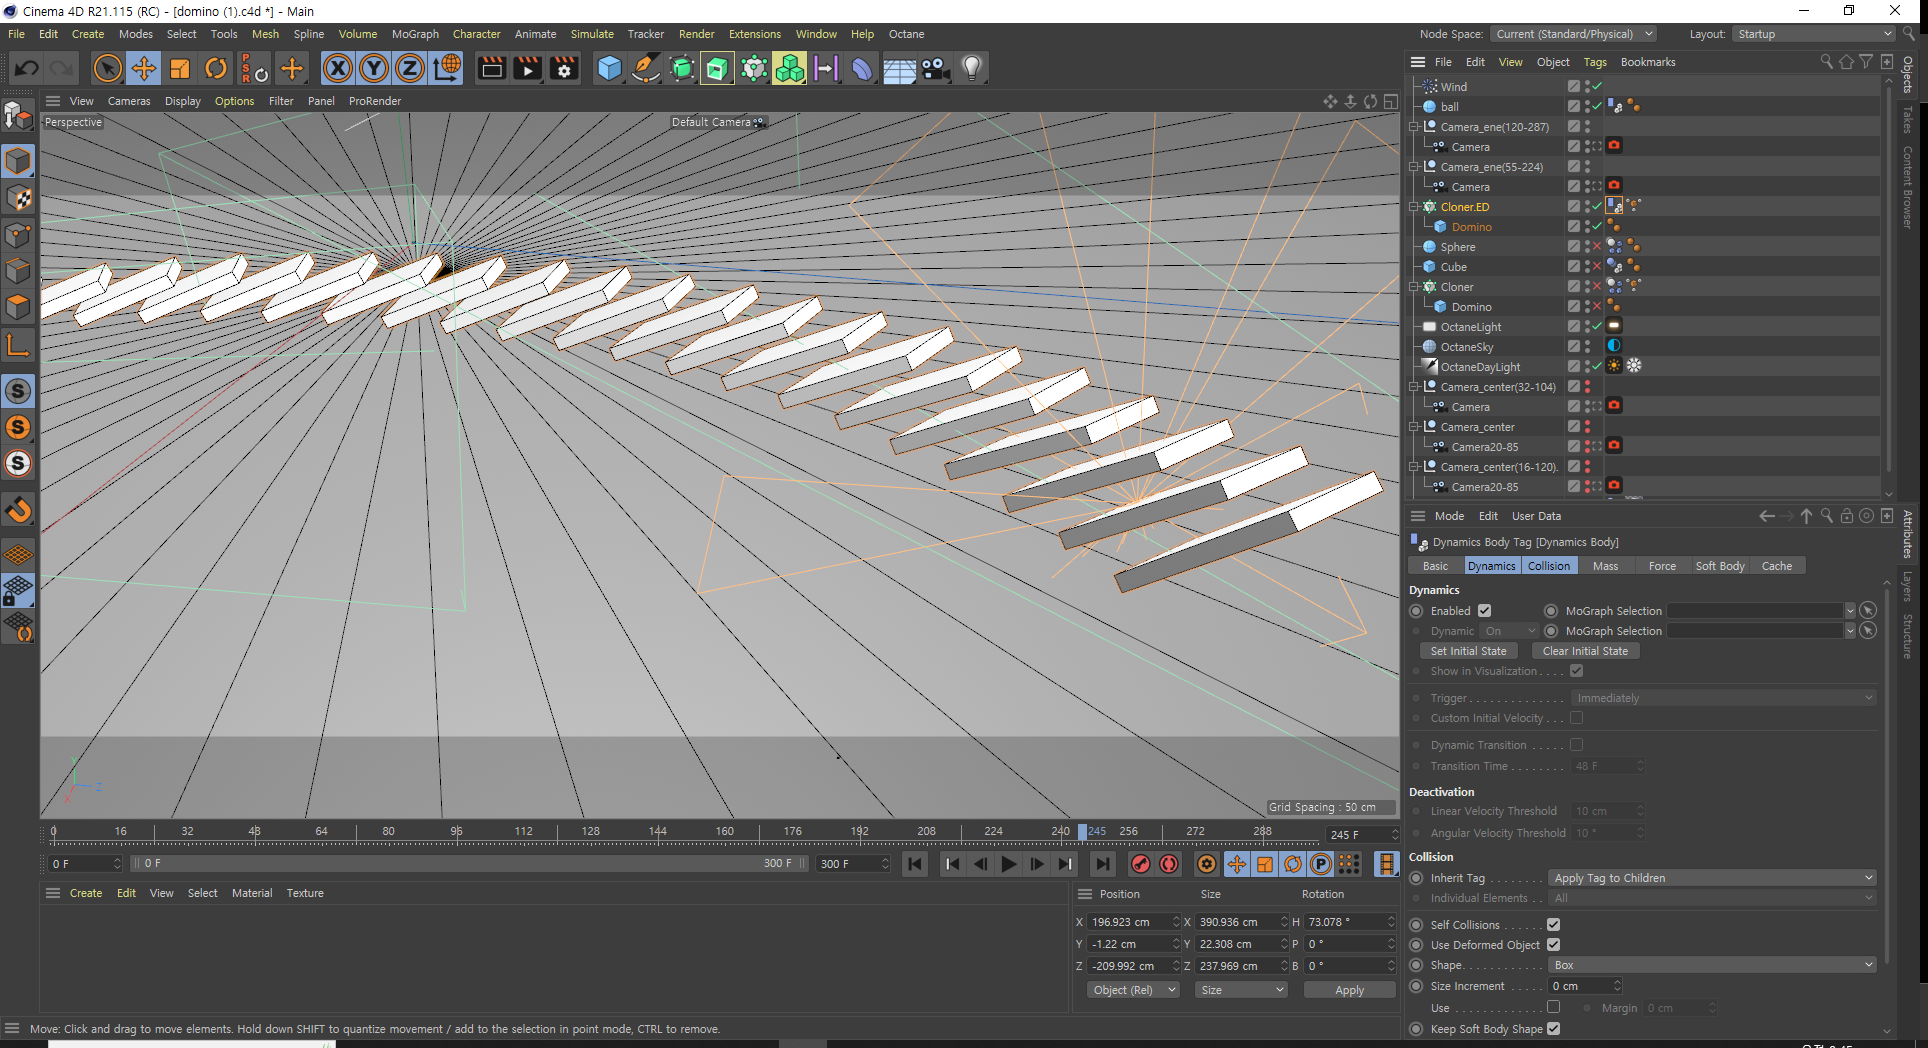Viewport: 1928px width, 1048px height.
Task: Switch to Polygons mode
Action: pos(18,306)
